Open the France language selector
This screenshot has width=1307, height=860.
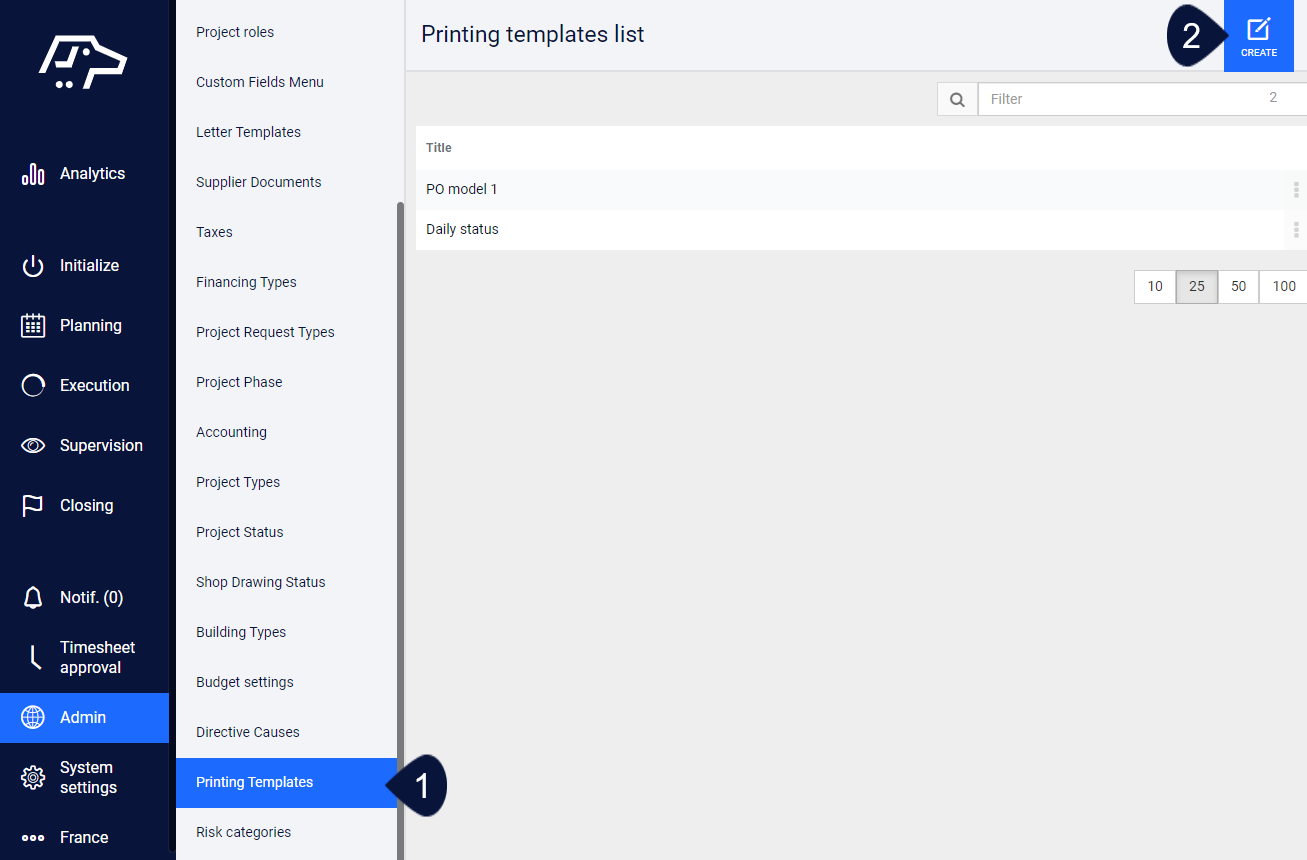pyautogui.click(x=85, y=837)
